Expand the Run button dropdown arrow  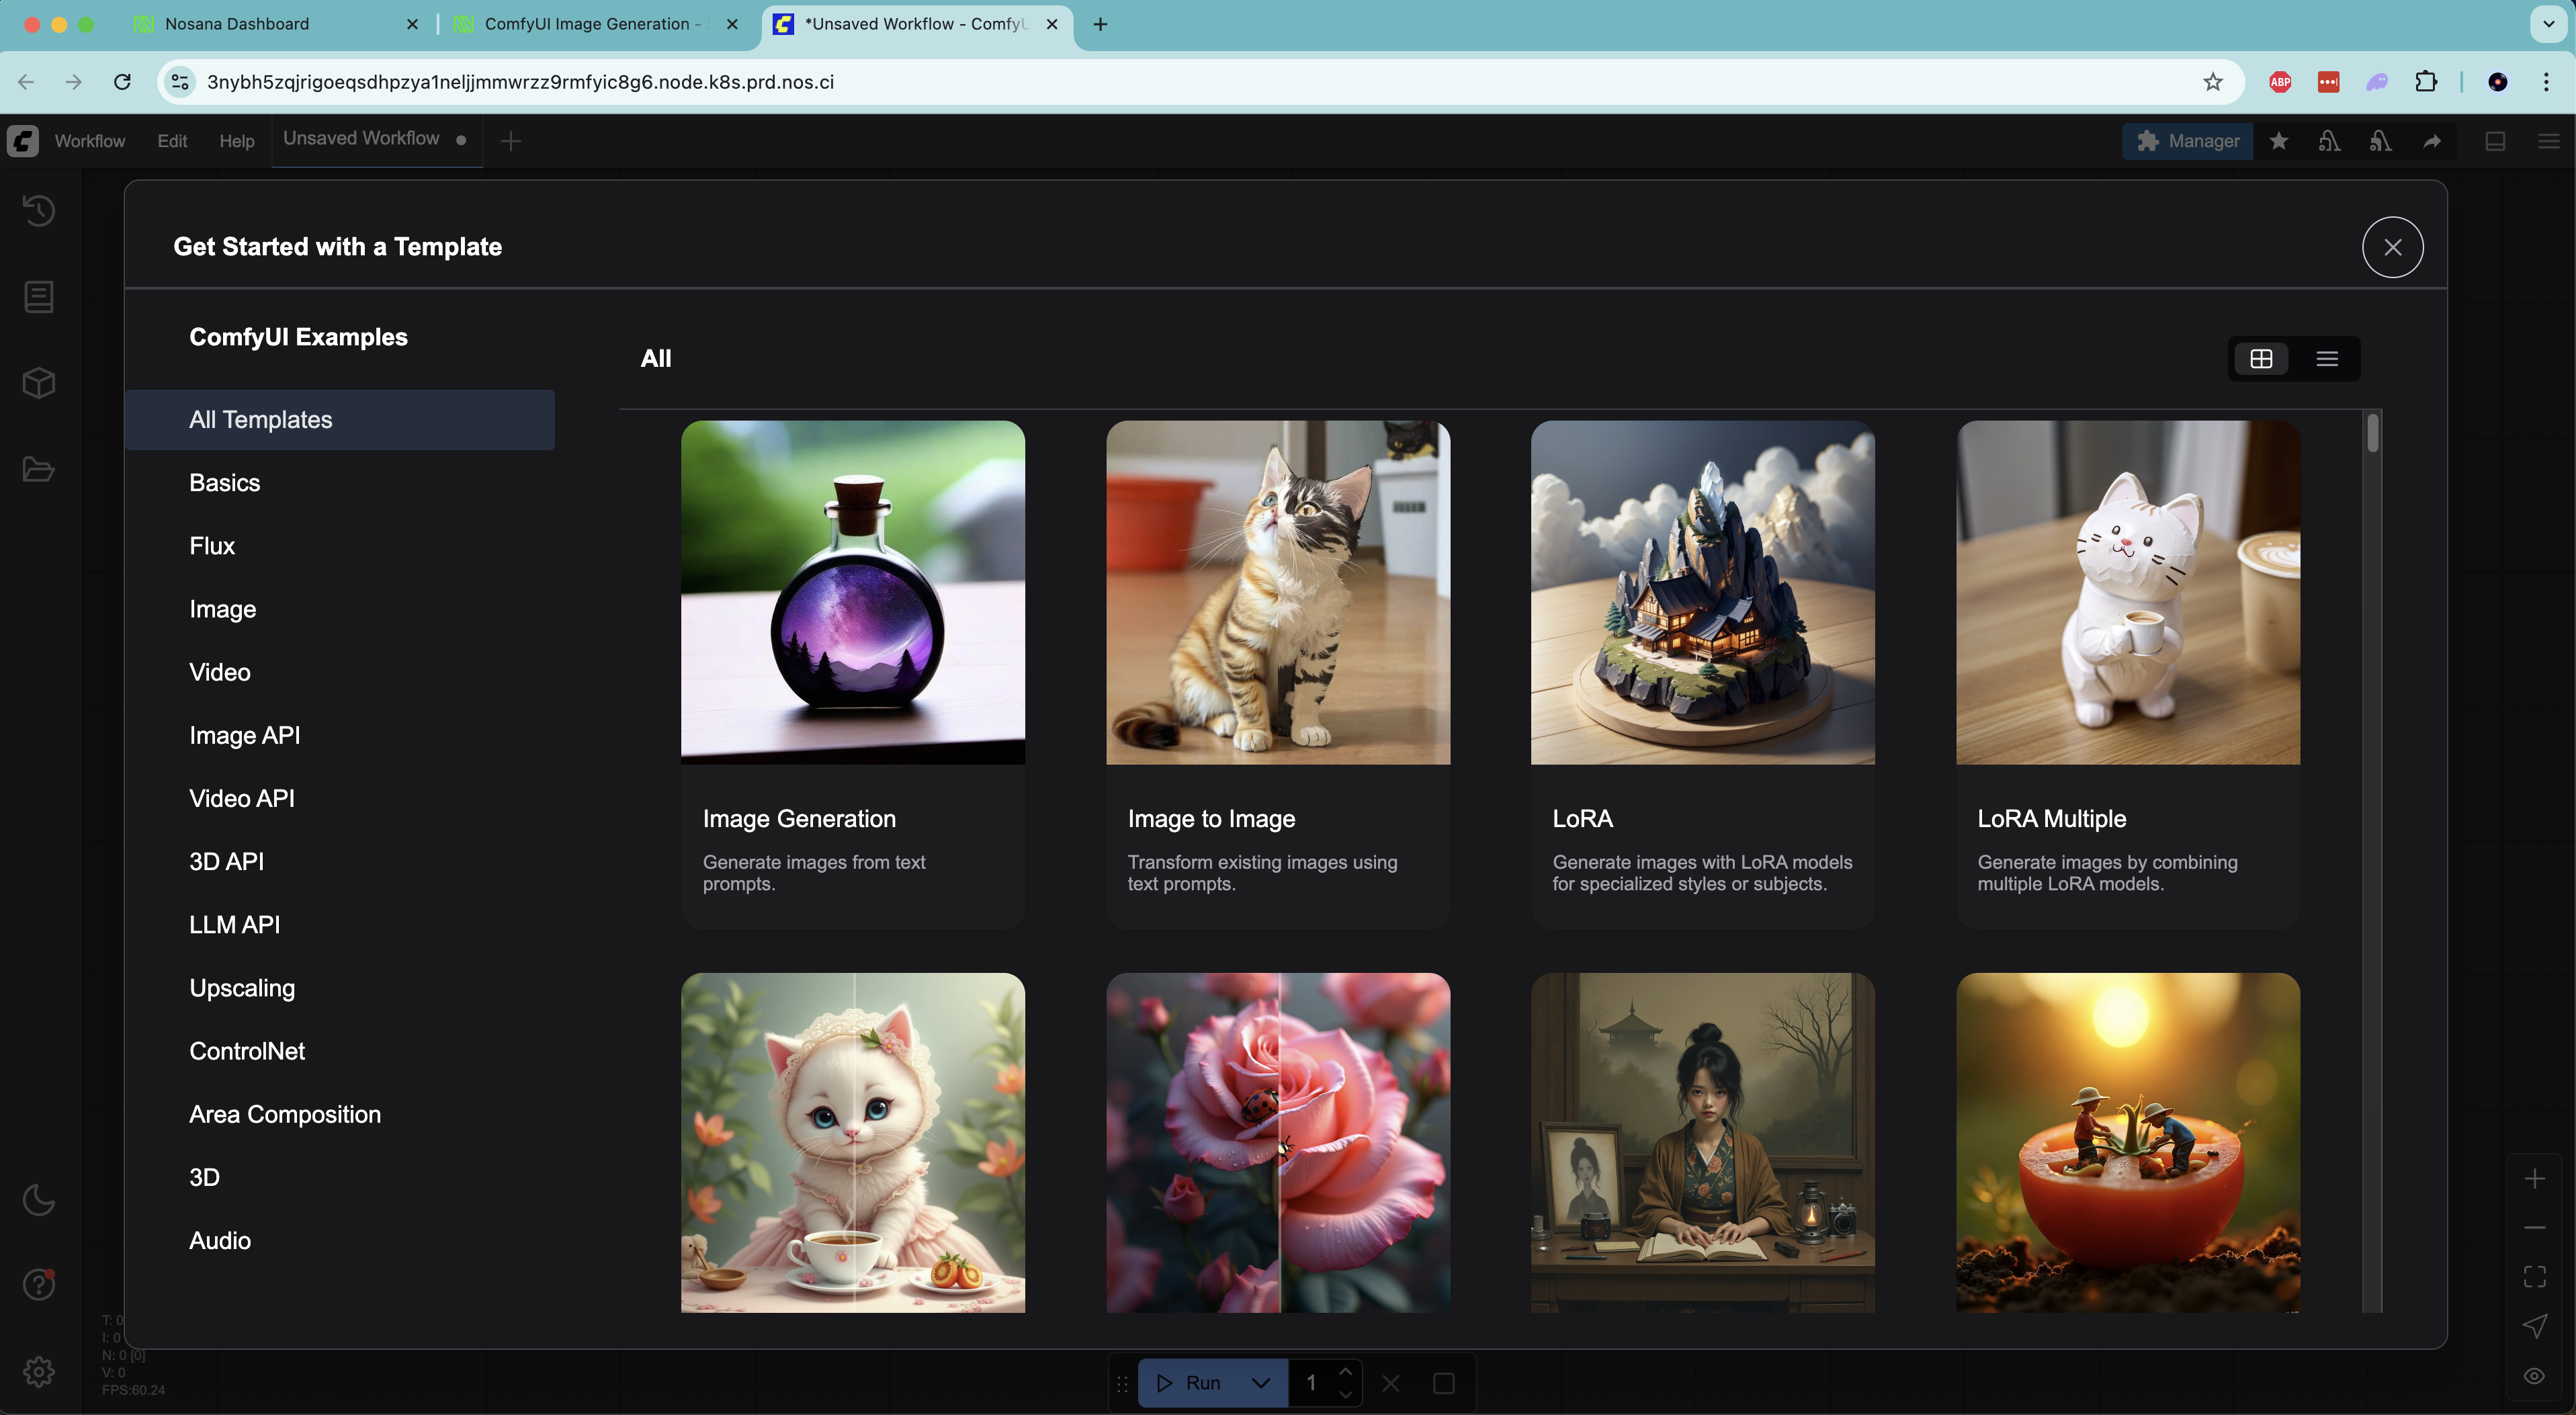1261,1383
